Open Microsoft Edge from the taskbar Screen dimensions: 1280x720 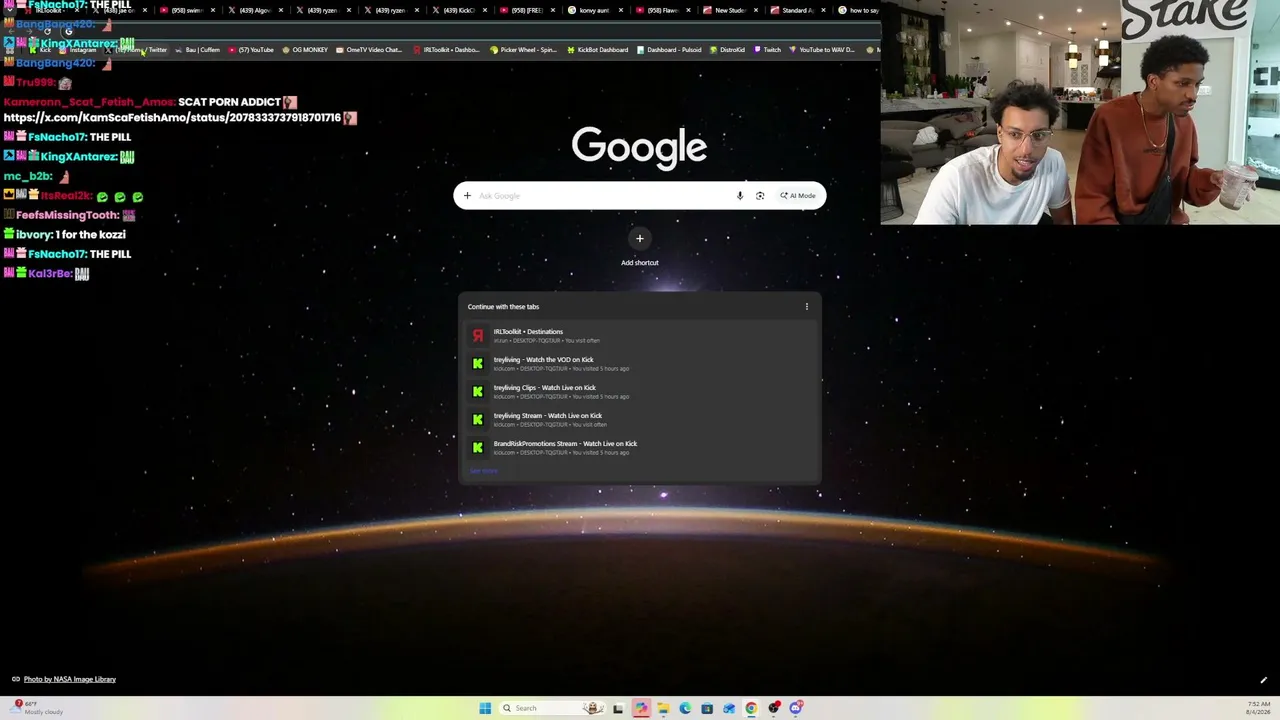(685, 708)
